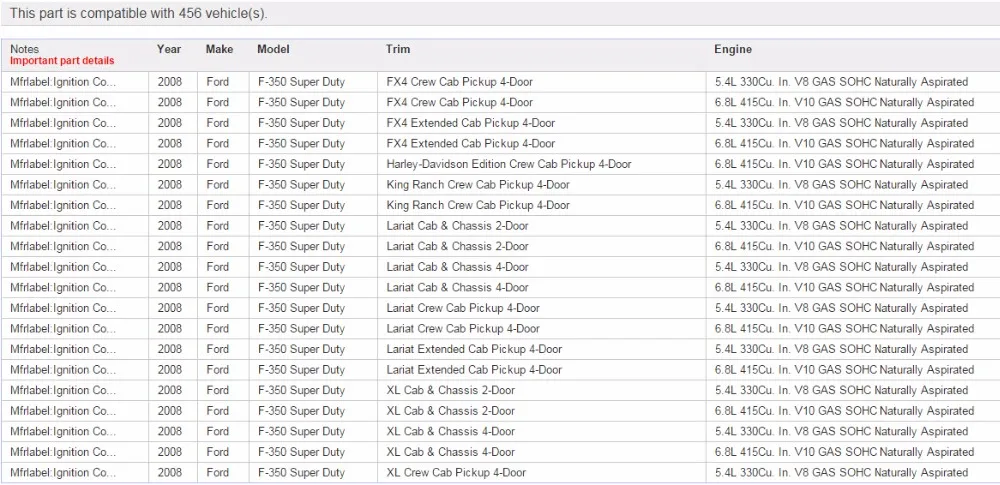
Task: Select Trim cell of King Ranch 5.4L row
Action: point(541,184)
